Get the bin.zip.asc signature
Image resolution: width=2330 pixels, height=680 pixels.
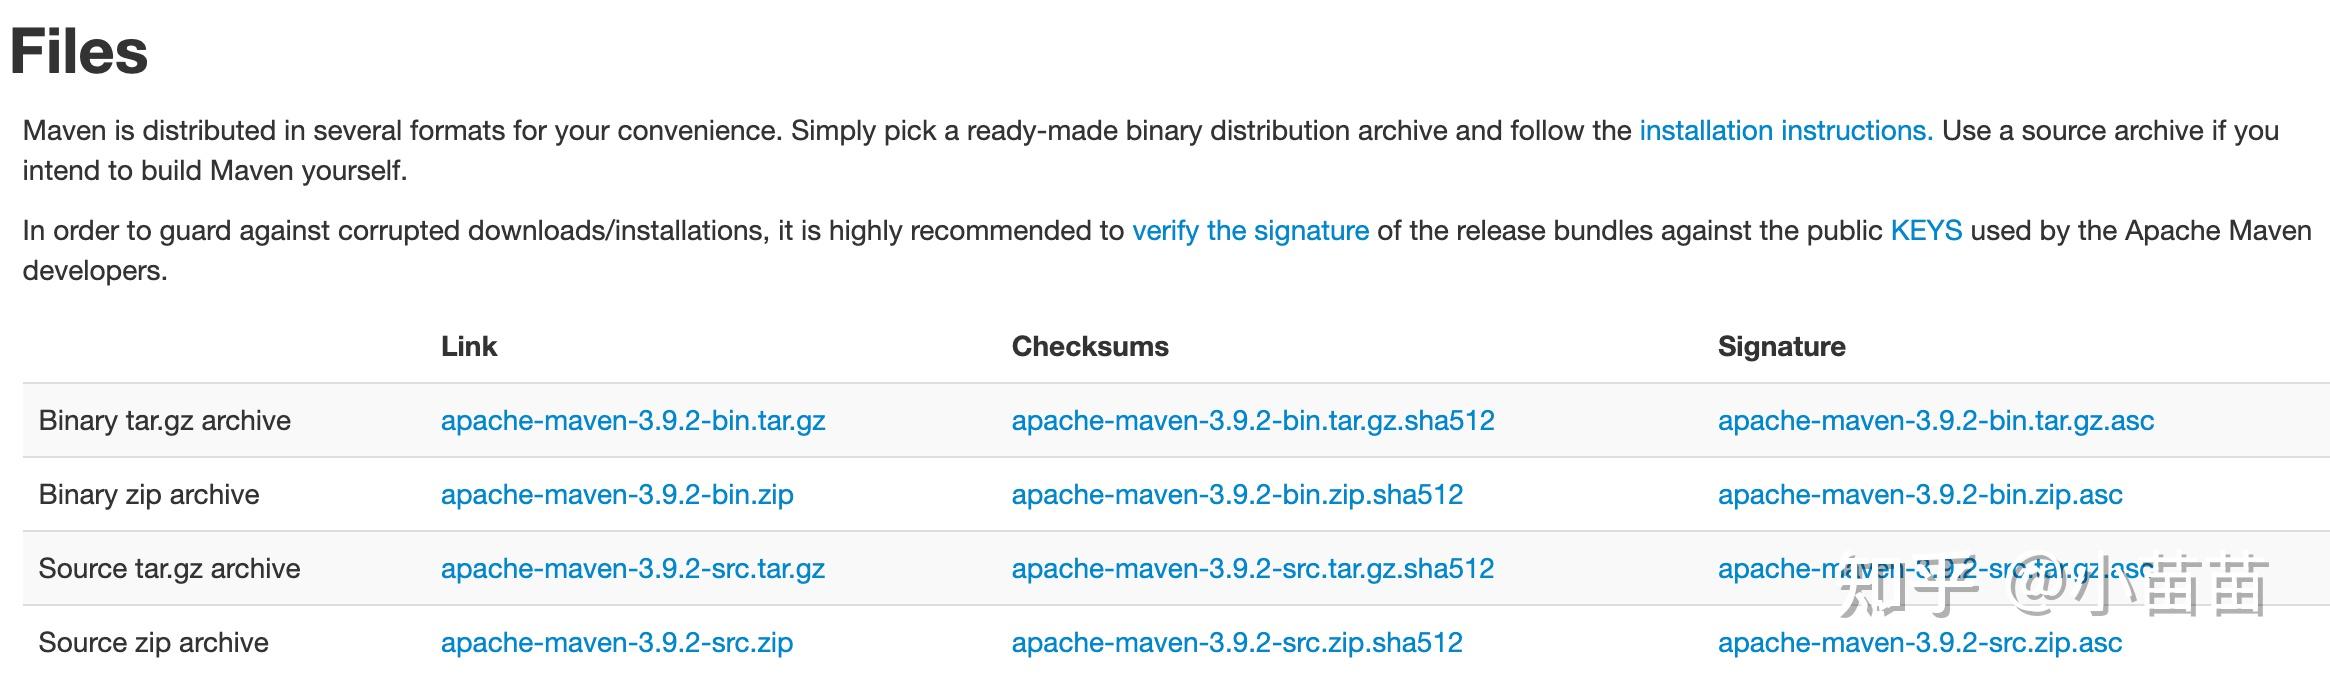click(x=1920, y=495)
